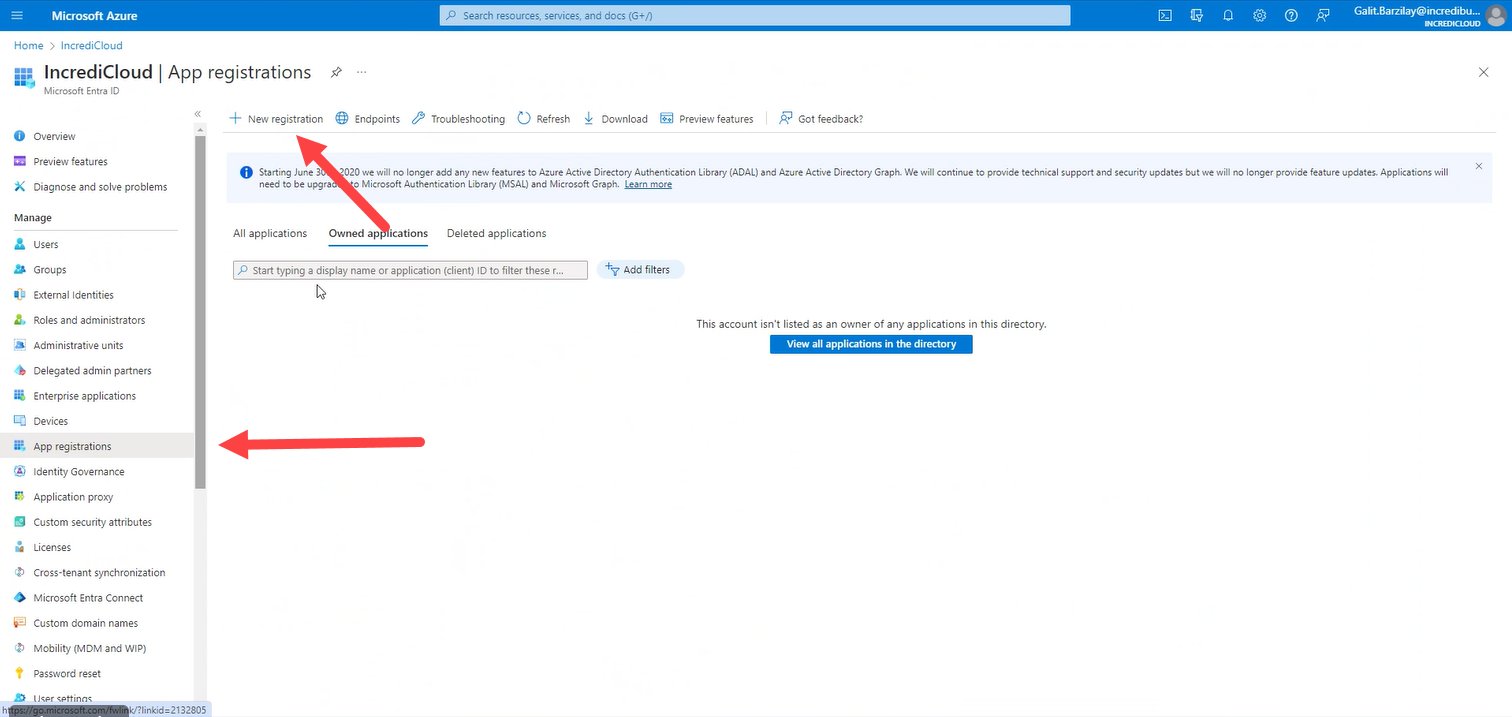Click Troubleshooting in the toolbar
Screen dimensions: 1512x717
pos(458,118)
